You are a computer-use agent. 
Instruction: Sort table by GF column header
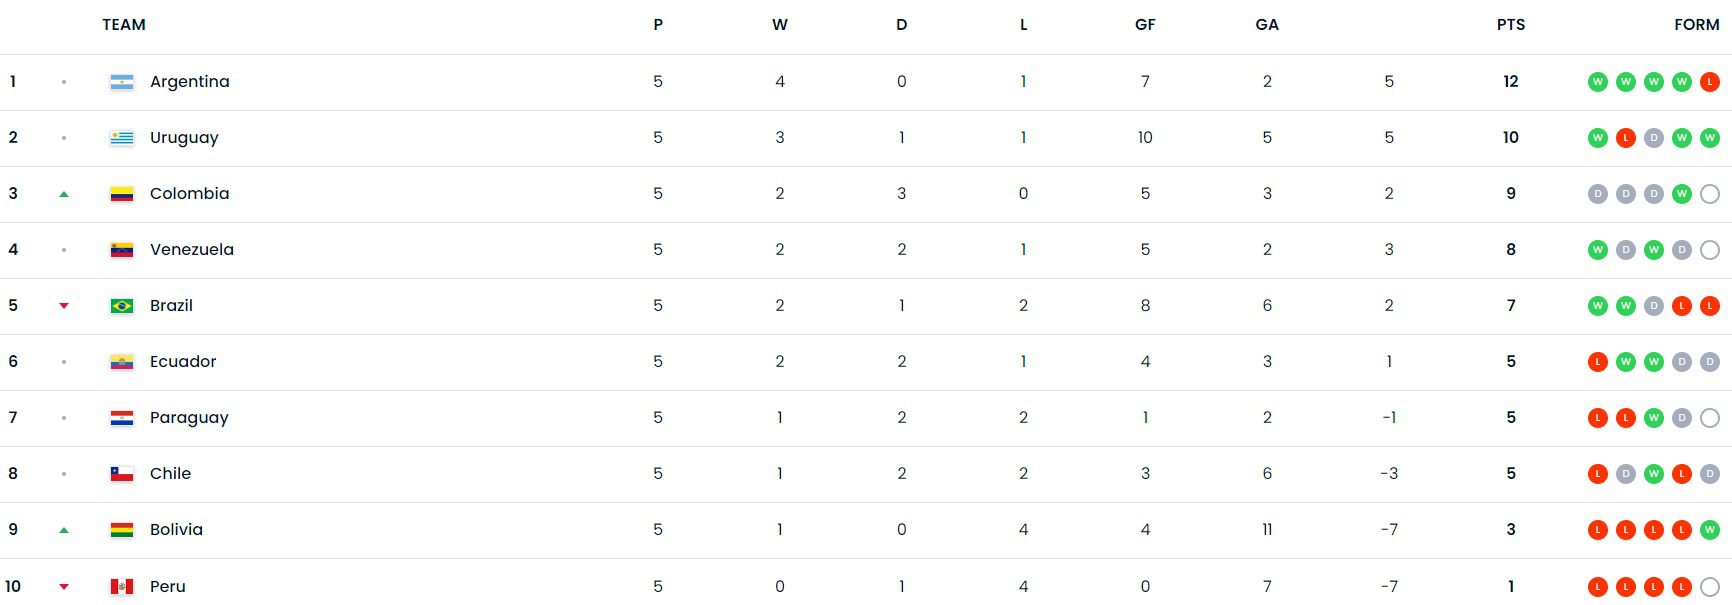pos(1145,25)
